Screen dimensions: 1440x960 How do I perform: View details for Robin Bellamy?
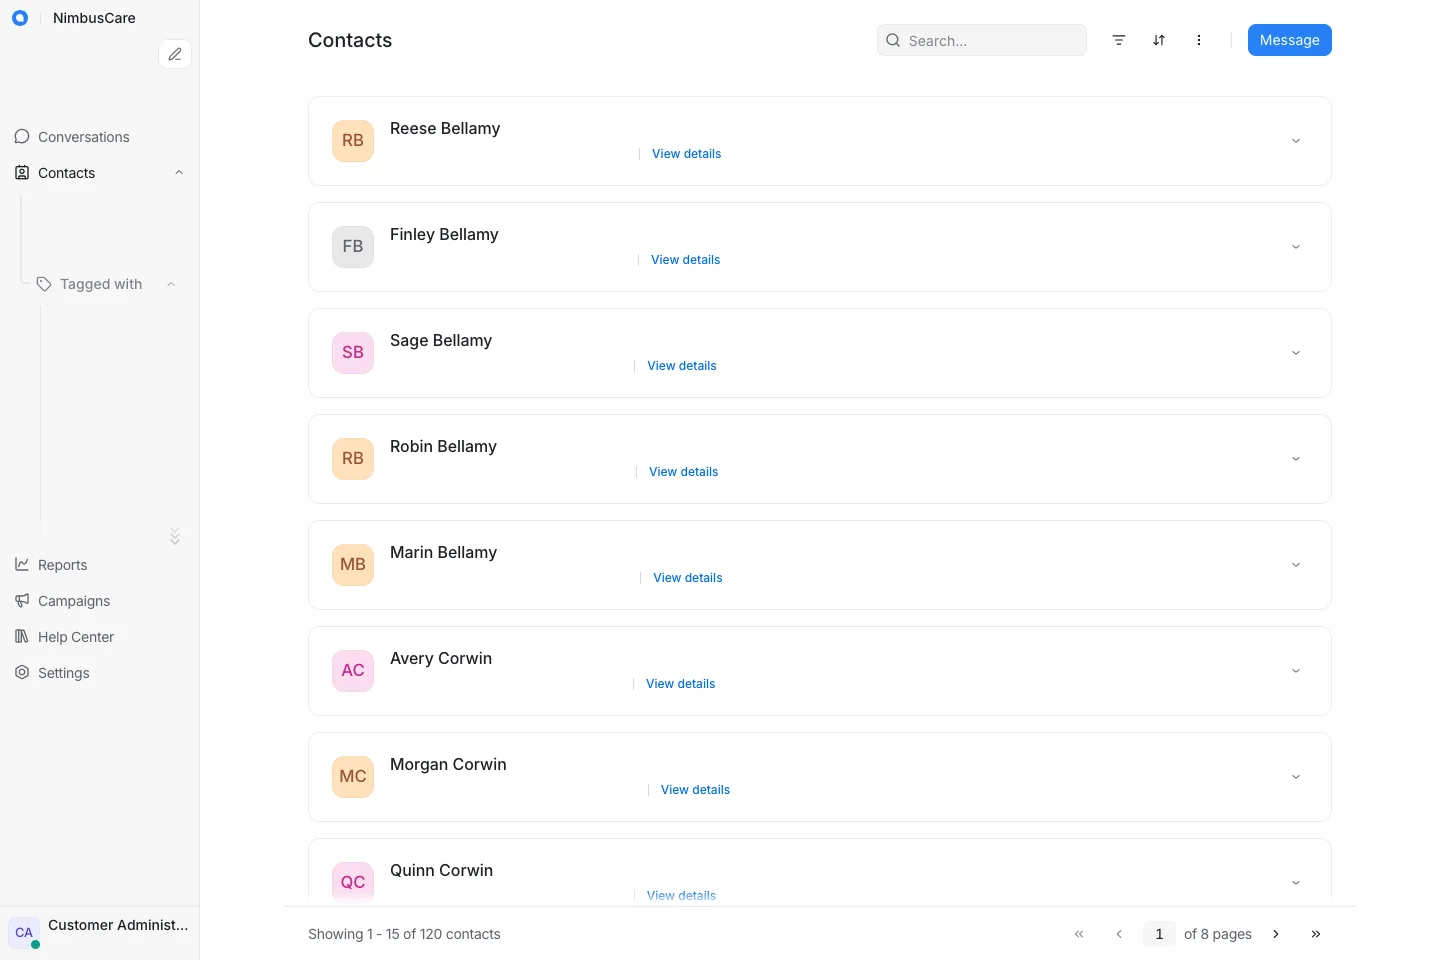[684, 472]
